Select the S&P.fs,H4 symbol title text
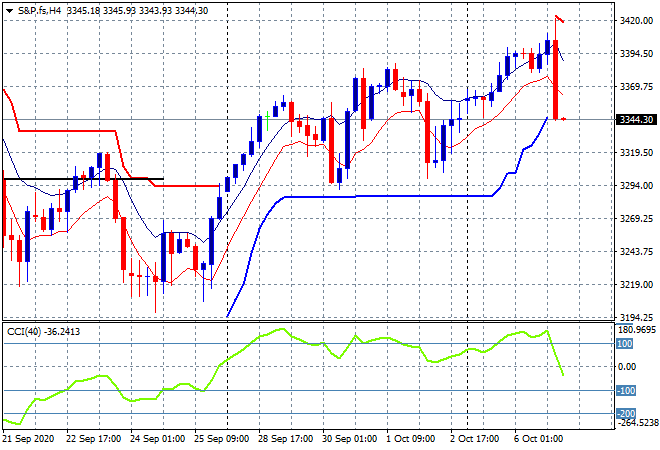Image resolution: width=660 pixels, height=450 pixels. (39, 11)
